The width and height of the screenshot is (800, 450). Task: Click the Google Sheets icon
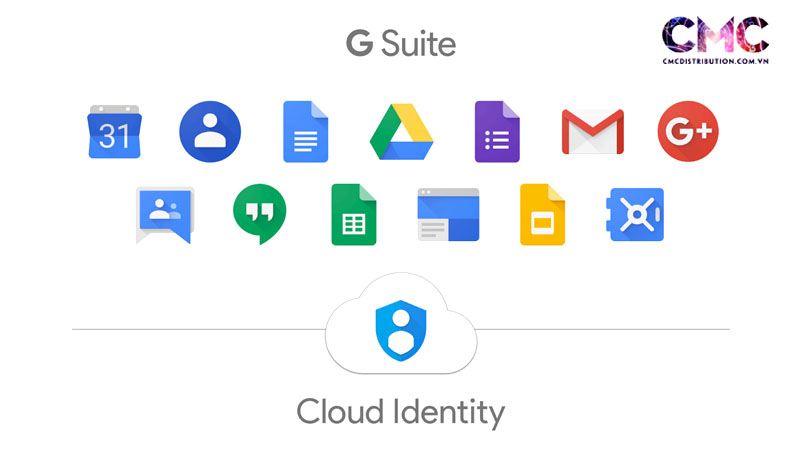pos(354,214)
